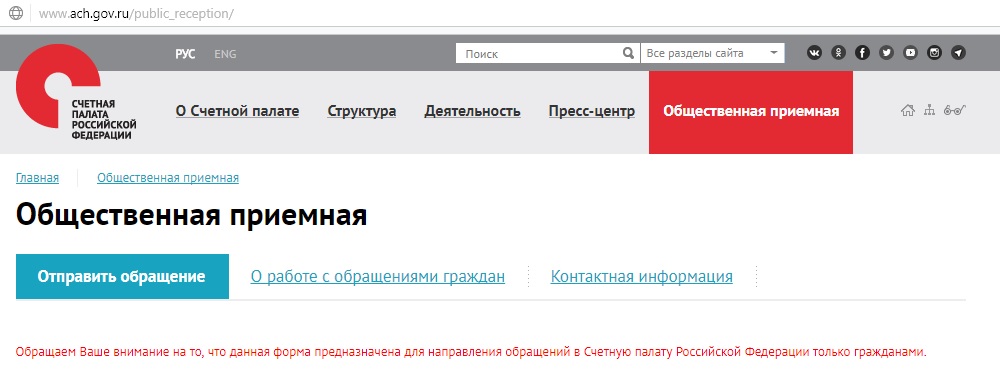Go to home page house icon

tap(908, 110)
